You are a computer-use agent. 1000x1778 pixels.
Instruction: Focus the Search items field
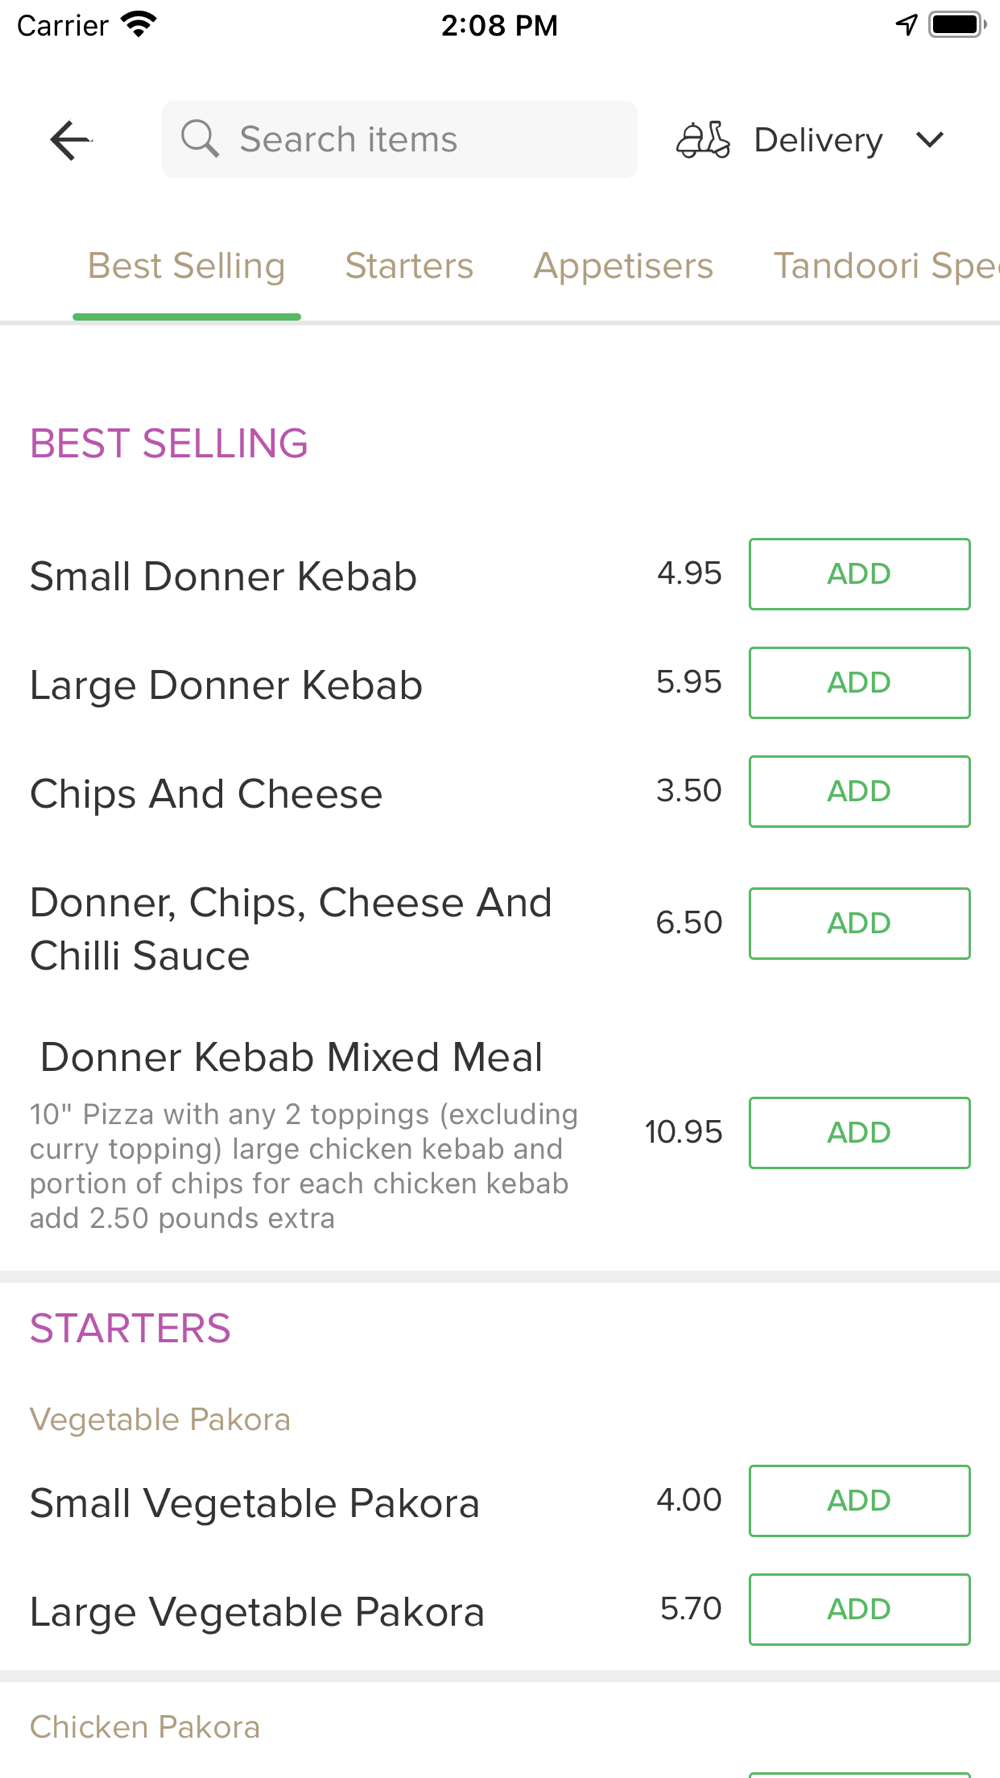point(420,140)
